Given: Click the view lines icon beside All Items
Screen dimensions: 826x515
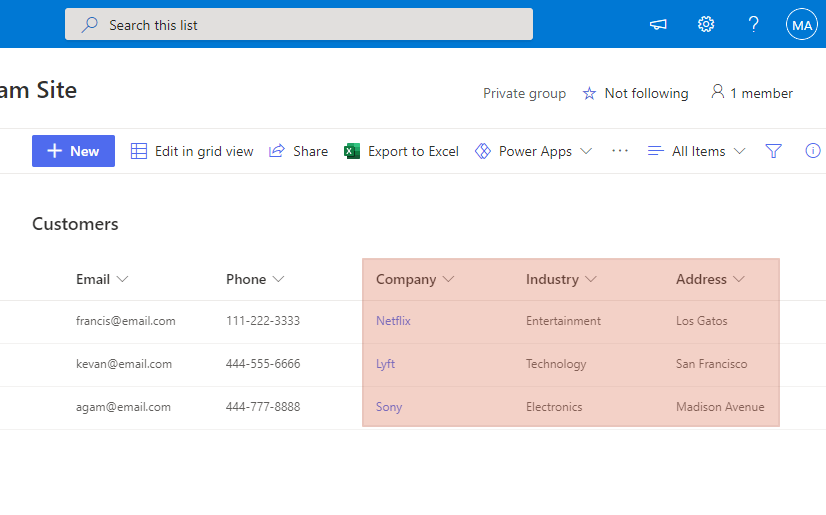Looking at the screenshot, I should (x=655, y=151).
